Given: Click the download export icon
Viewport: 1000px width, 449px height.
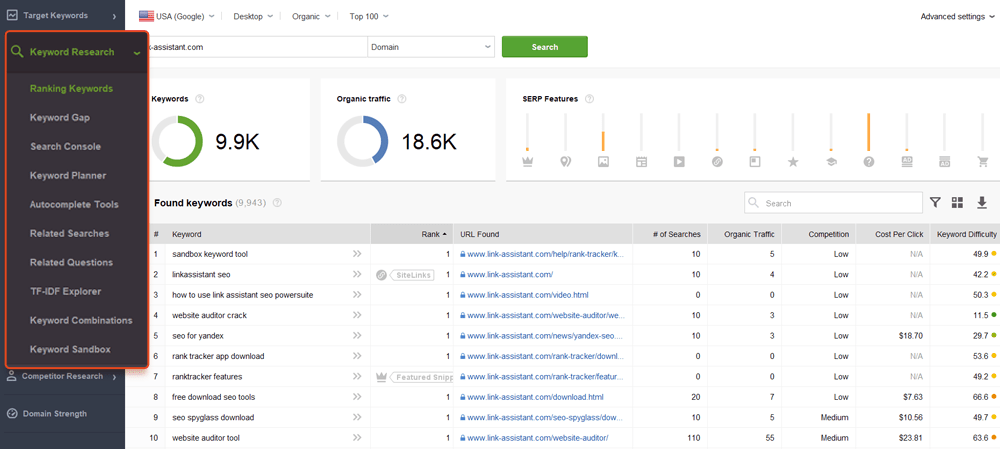Looking at the screenshot, I should point(982,203).
